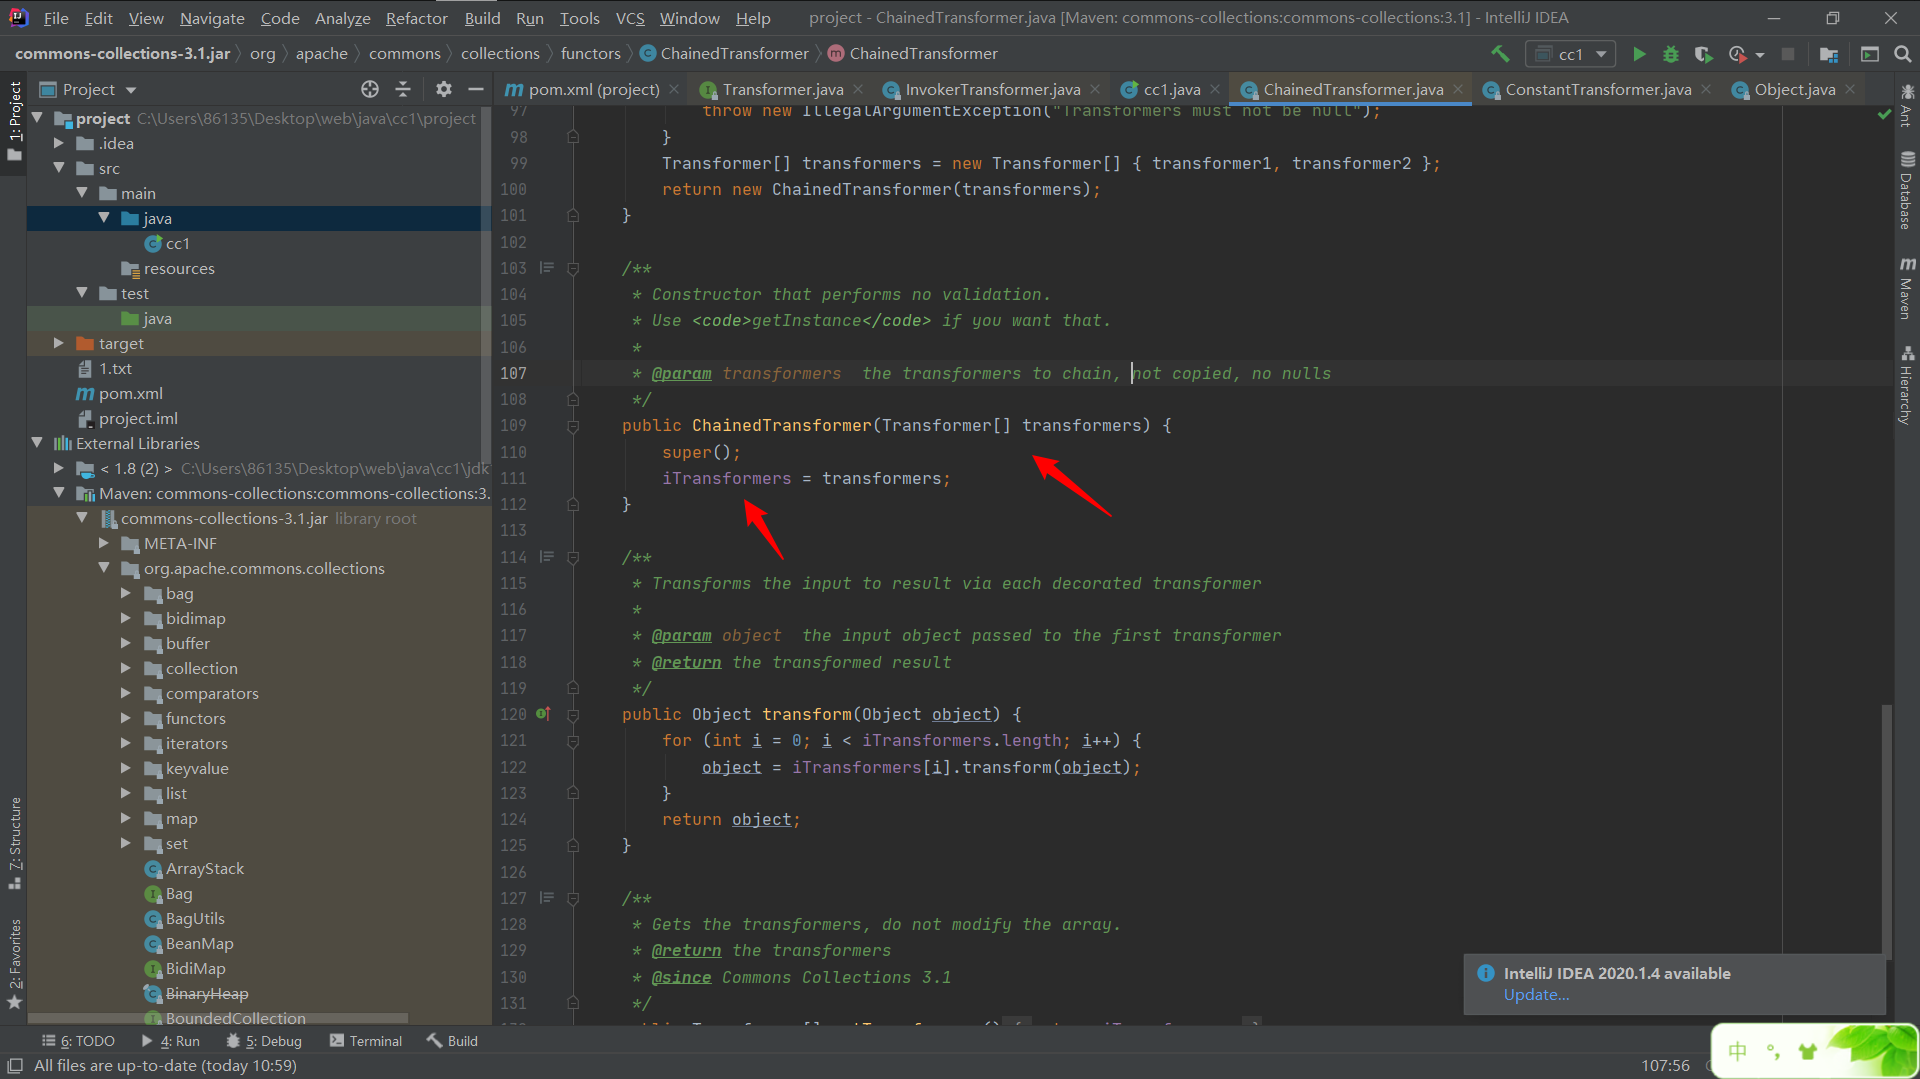
Task: Expand the bidimap package
Action: tap(126, 618)
